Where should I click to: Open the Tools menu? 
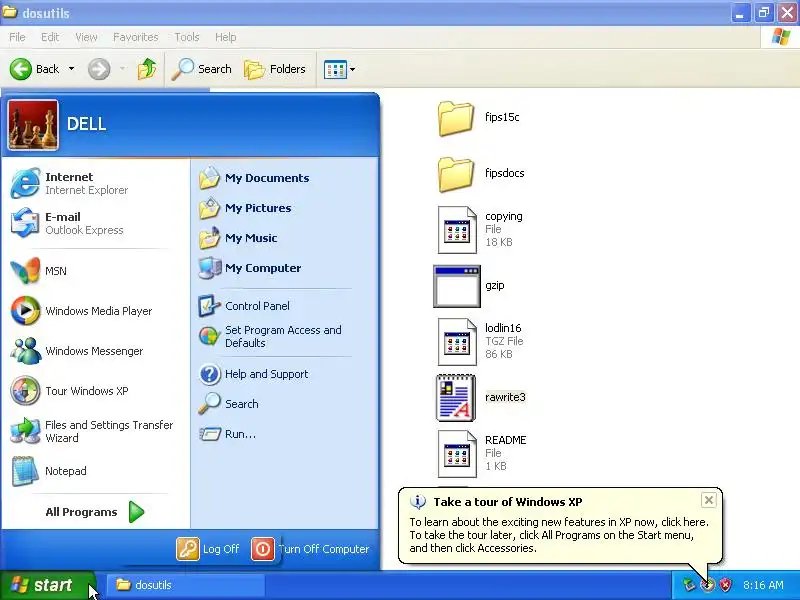(187, 37)
